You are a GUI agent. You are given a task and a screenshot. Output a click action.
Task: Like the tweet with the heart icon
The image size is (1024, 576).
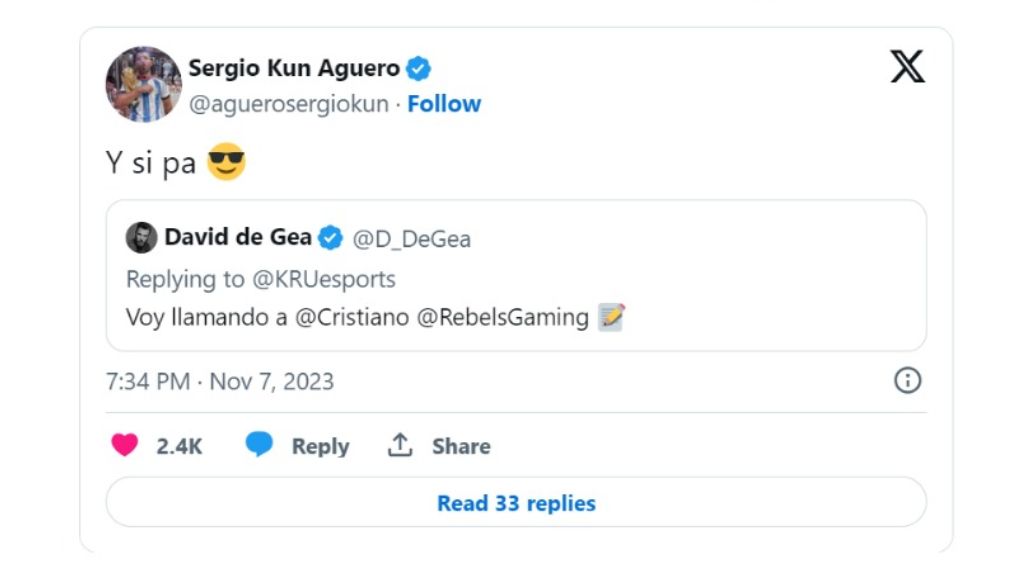(x=127, y=446)
